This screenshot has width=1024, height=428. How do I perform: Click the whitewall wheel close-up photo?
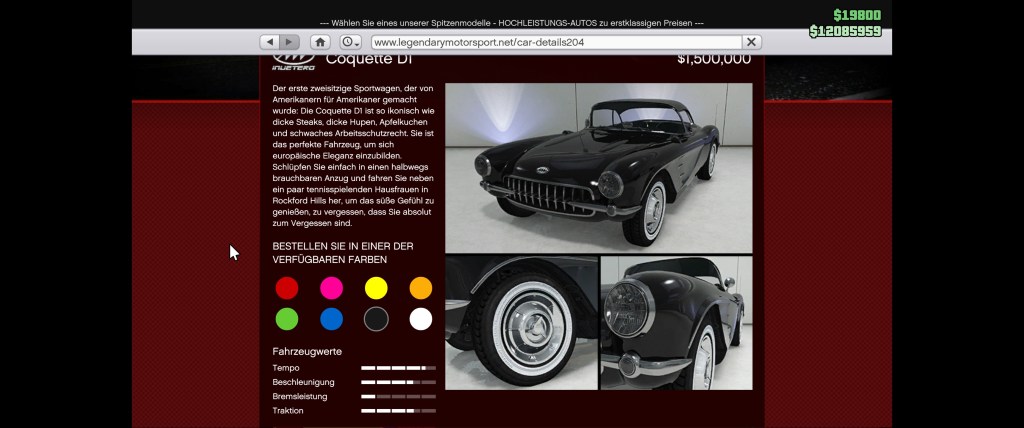click(x=521, y=323)
